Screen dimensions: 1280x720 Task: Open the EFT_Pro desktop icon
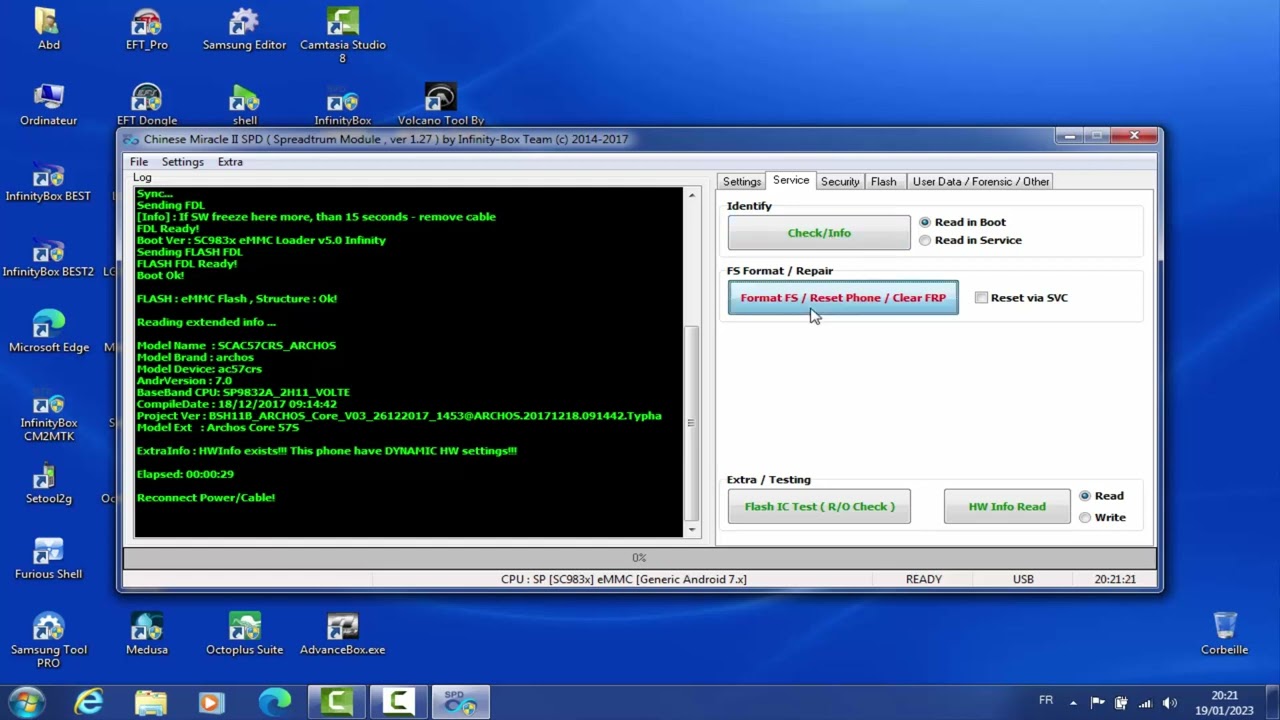147,28
